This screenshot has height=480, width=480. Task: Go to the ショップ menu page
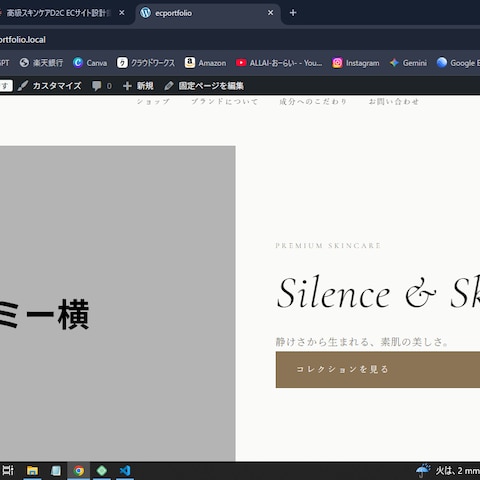153,101
